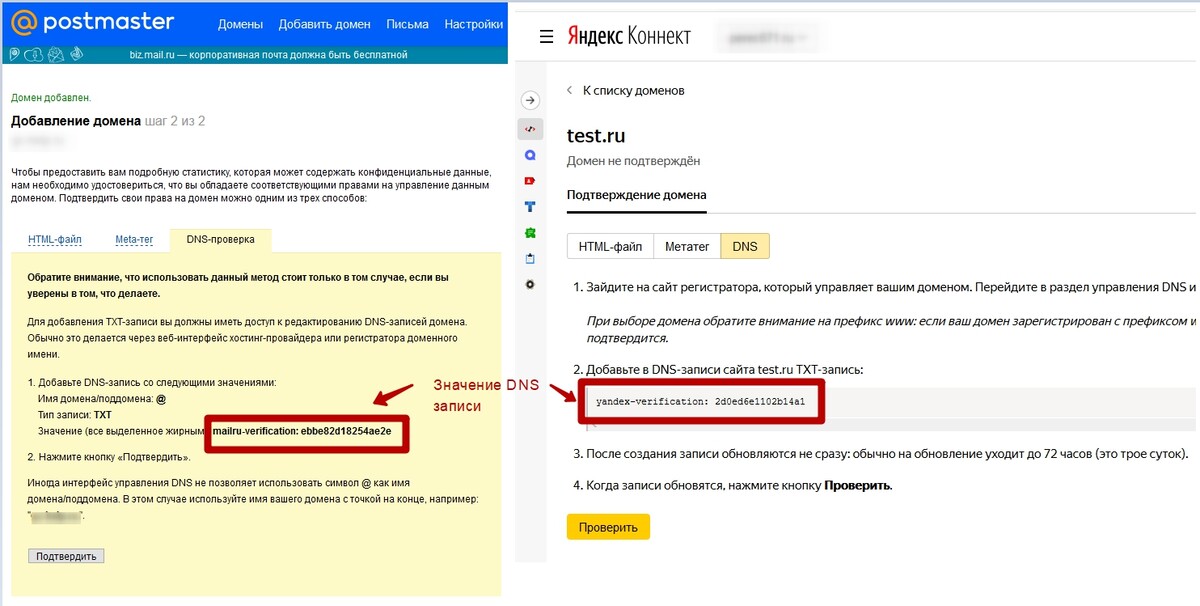Screen dimensions: 1200x606
Task: Switch to Meta-тег tab in postmaster
Action: coord(134,240)
